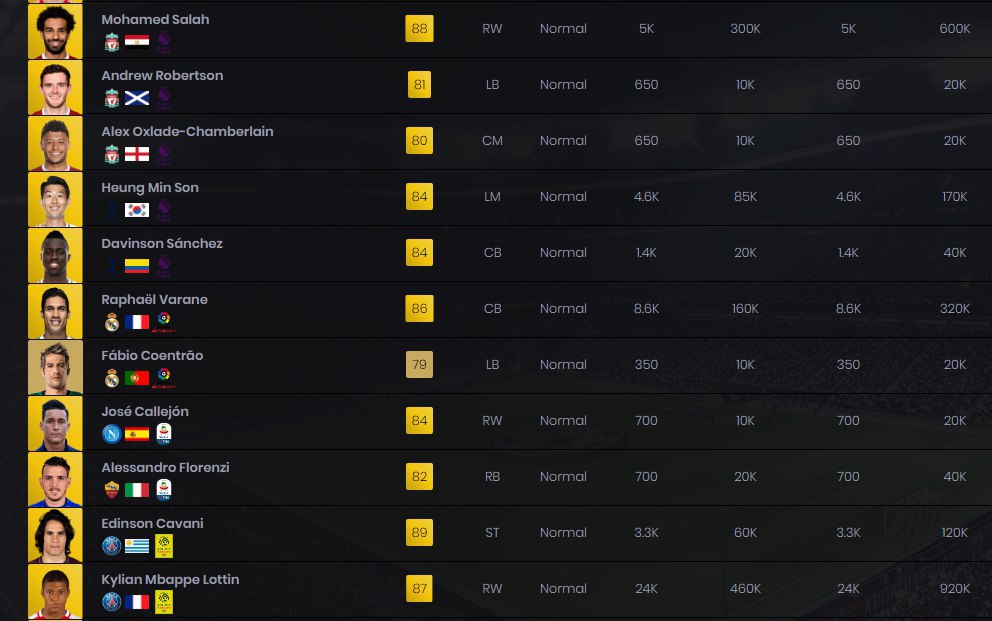
Task: Click the 88 rating badge for Salah
Action: (x=419, y=28)
